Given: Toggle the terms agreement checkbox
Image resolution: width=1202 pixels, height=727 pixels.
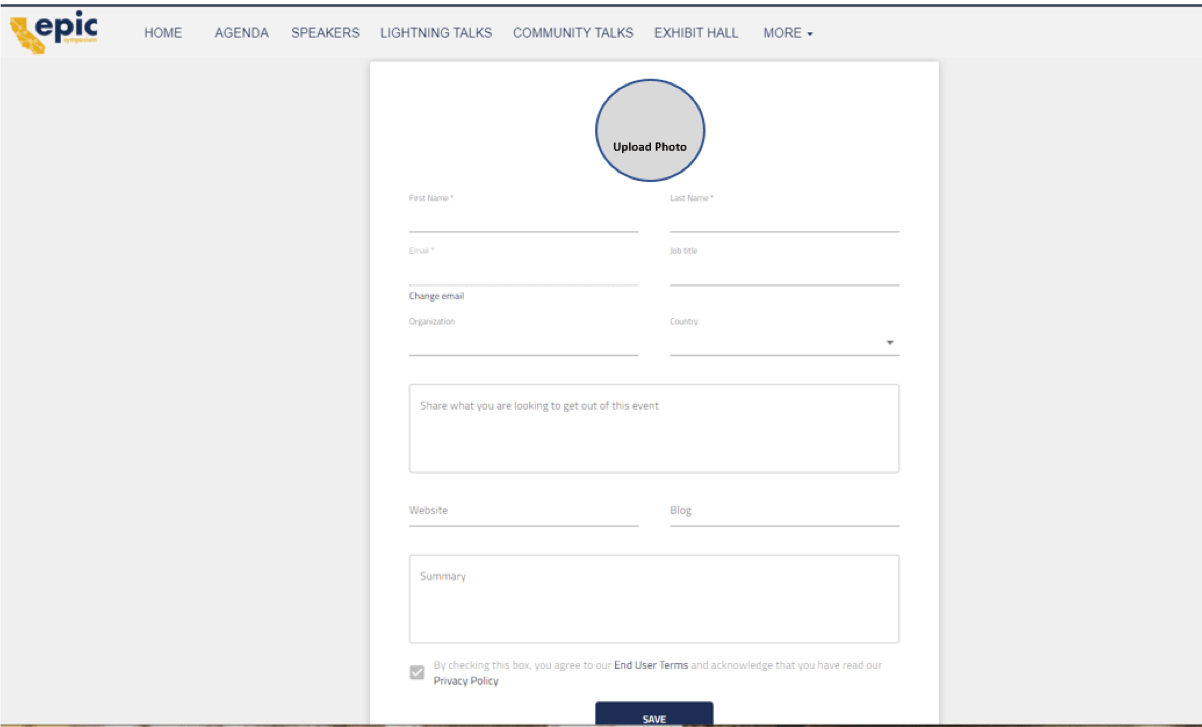Looking at the screenshot, I should point(417,673).
